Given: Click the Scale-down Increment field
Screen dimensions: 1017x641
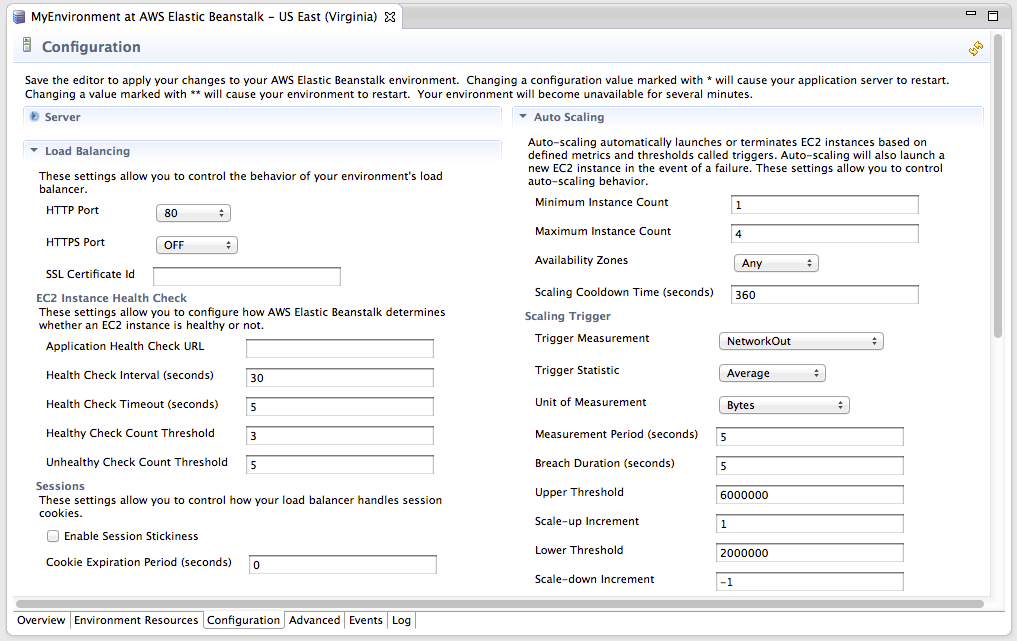Looking at the screenshot, I should pos(809,581).
